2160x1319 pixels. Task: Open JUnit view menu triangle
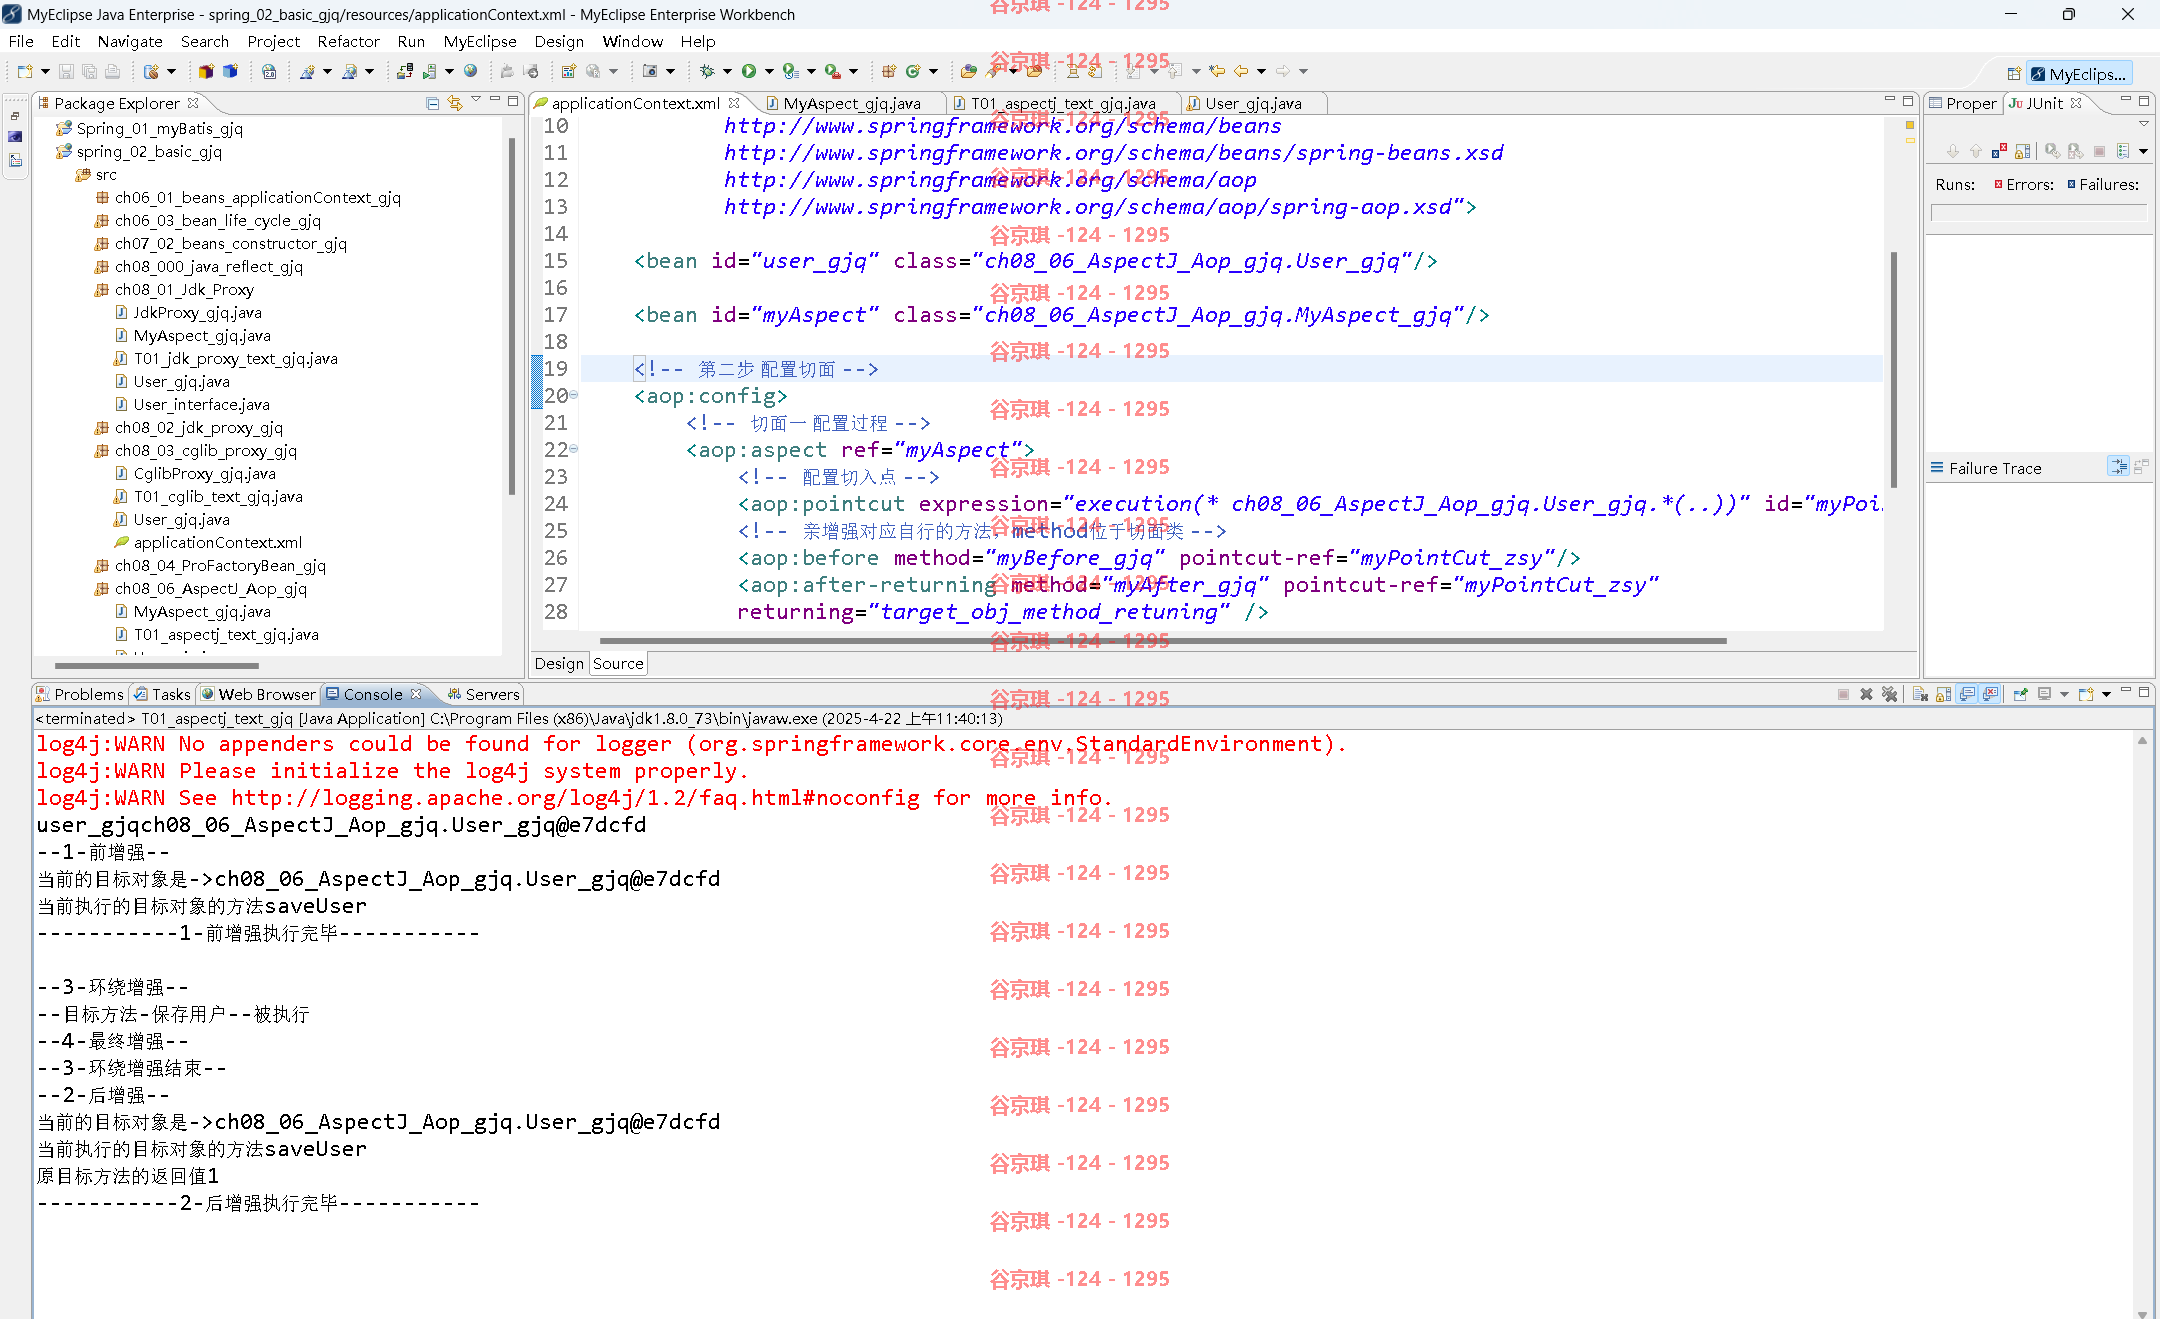click(2144, 124)
